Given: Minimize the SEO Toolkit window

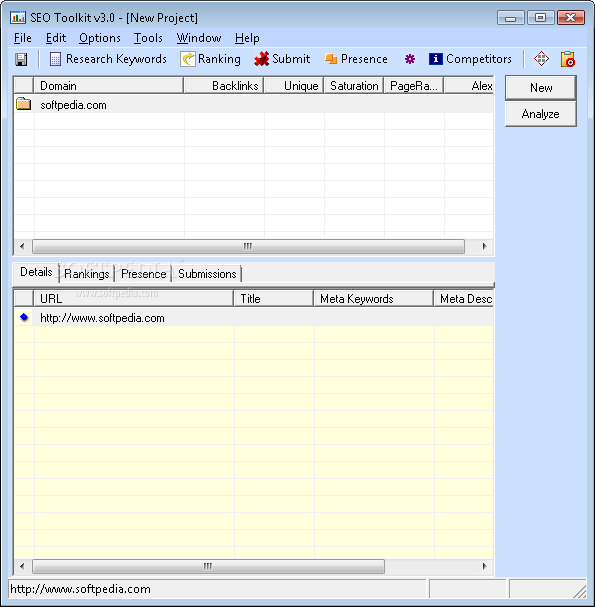Looking at the screenshot, I should pyautogui.click(x=511, y=18).
